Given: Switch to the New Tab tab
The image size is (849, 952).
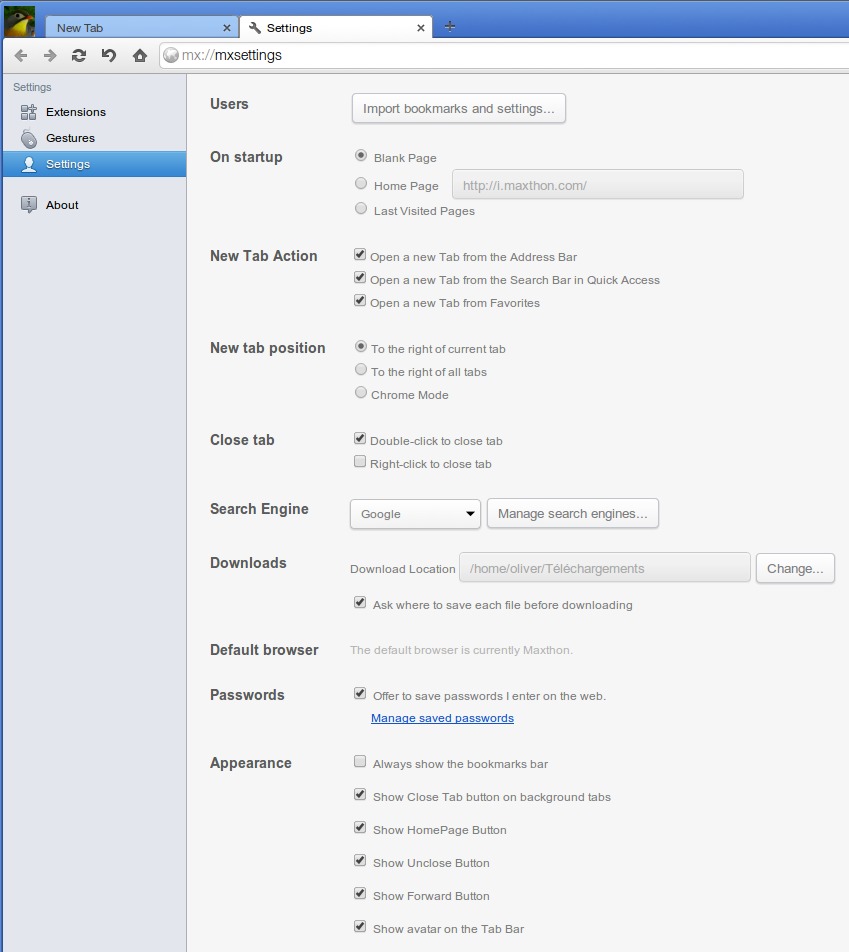Looking at the screenshot, I should (x=140, y=28).
